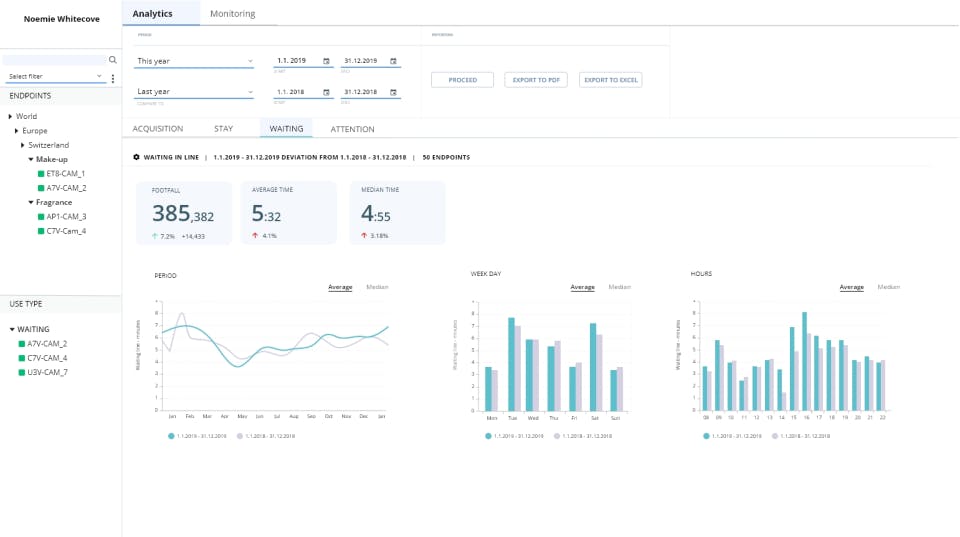The image size is (960, 537).
Task: Click the gear icon beside Waiting in Line
Action: pos(137,157)
